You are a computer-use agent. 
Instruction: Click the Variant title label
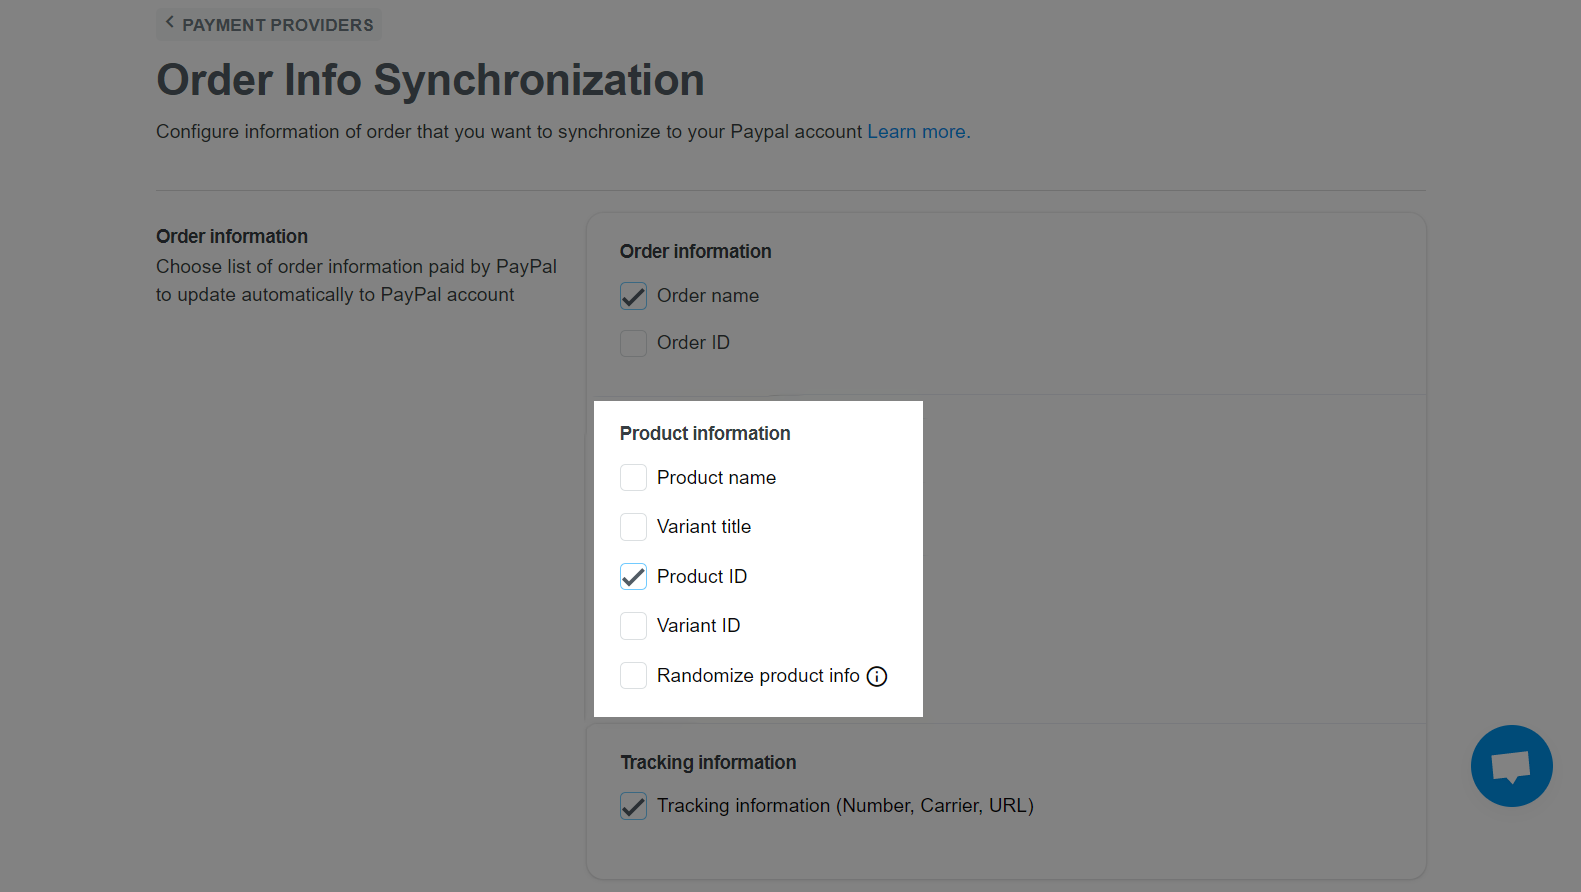click(x=704, y=527)
